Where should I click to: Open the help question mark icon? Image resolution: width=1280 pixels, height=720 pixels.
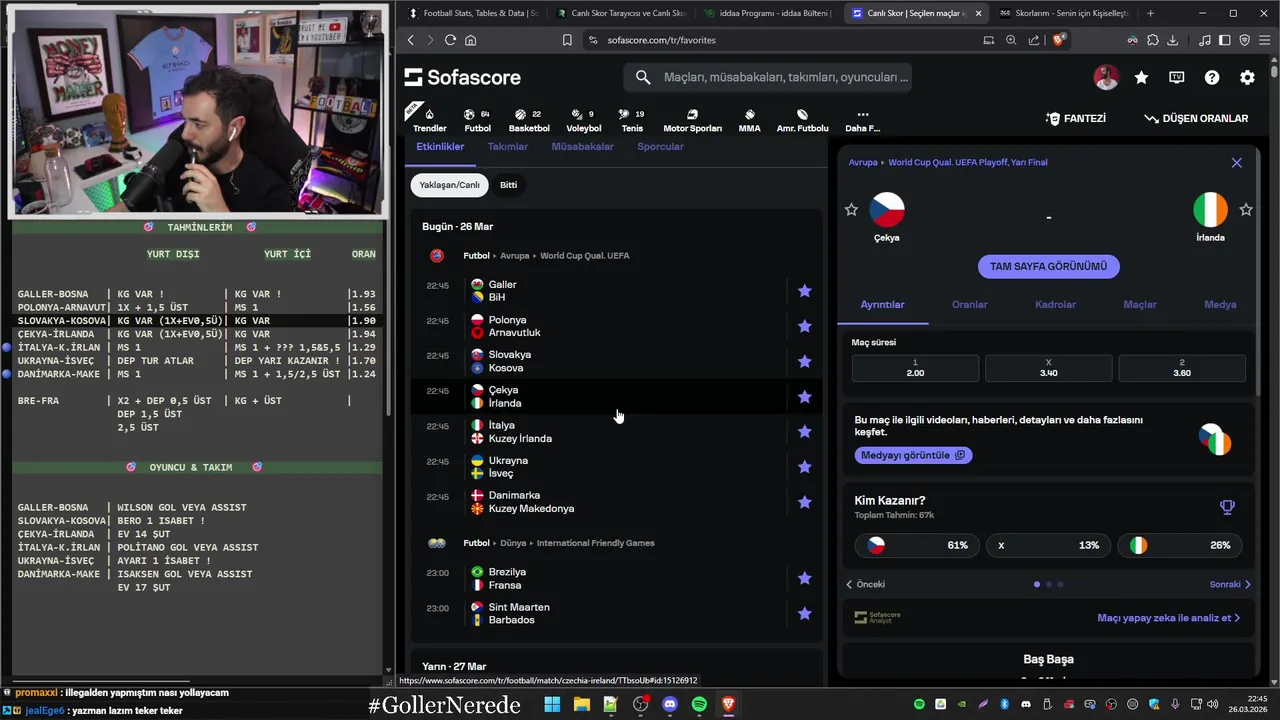1212,77
